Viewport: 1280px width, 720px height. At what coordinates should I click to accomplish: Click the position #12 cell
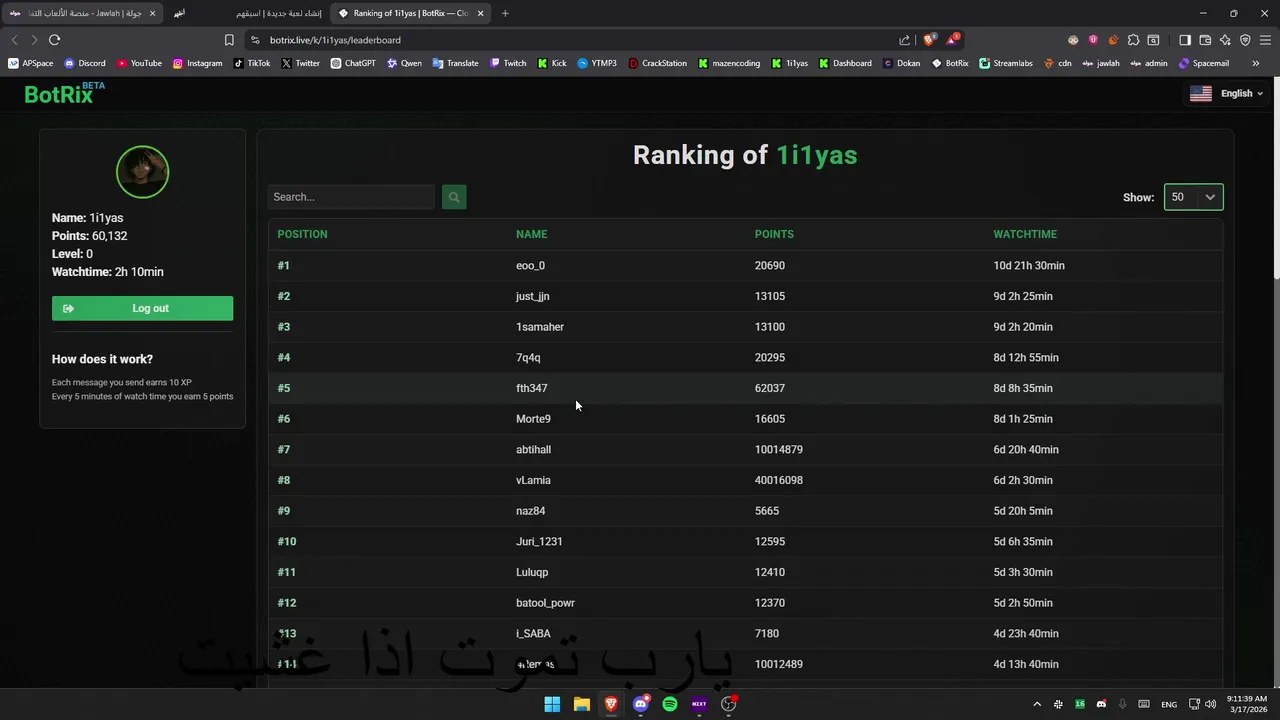point(287,603)
